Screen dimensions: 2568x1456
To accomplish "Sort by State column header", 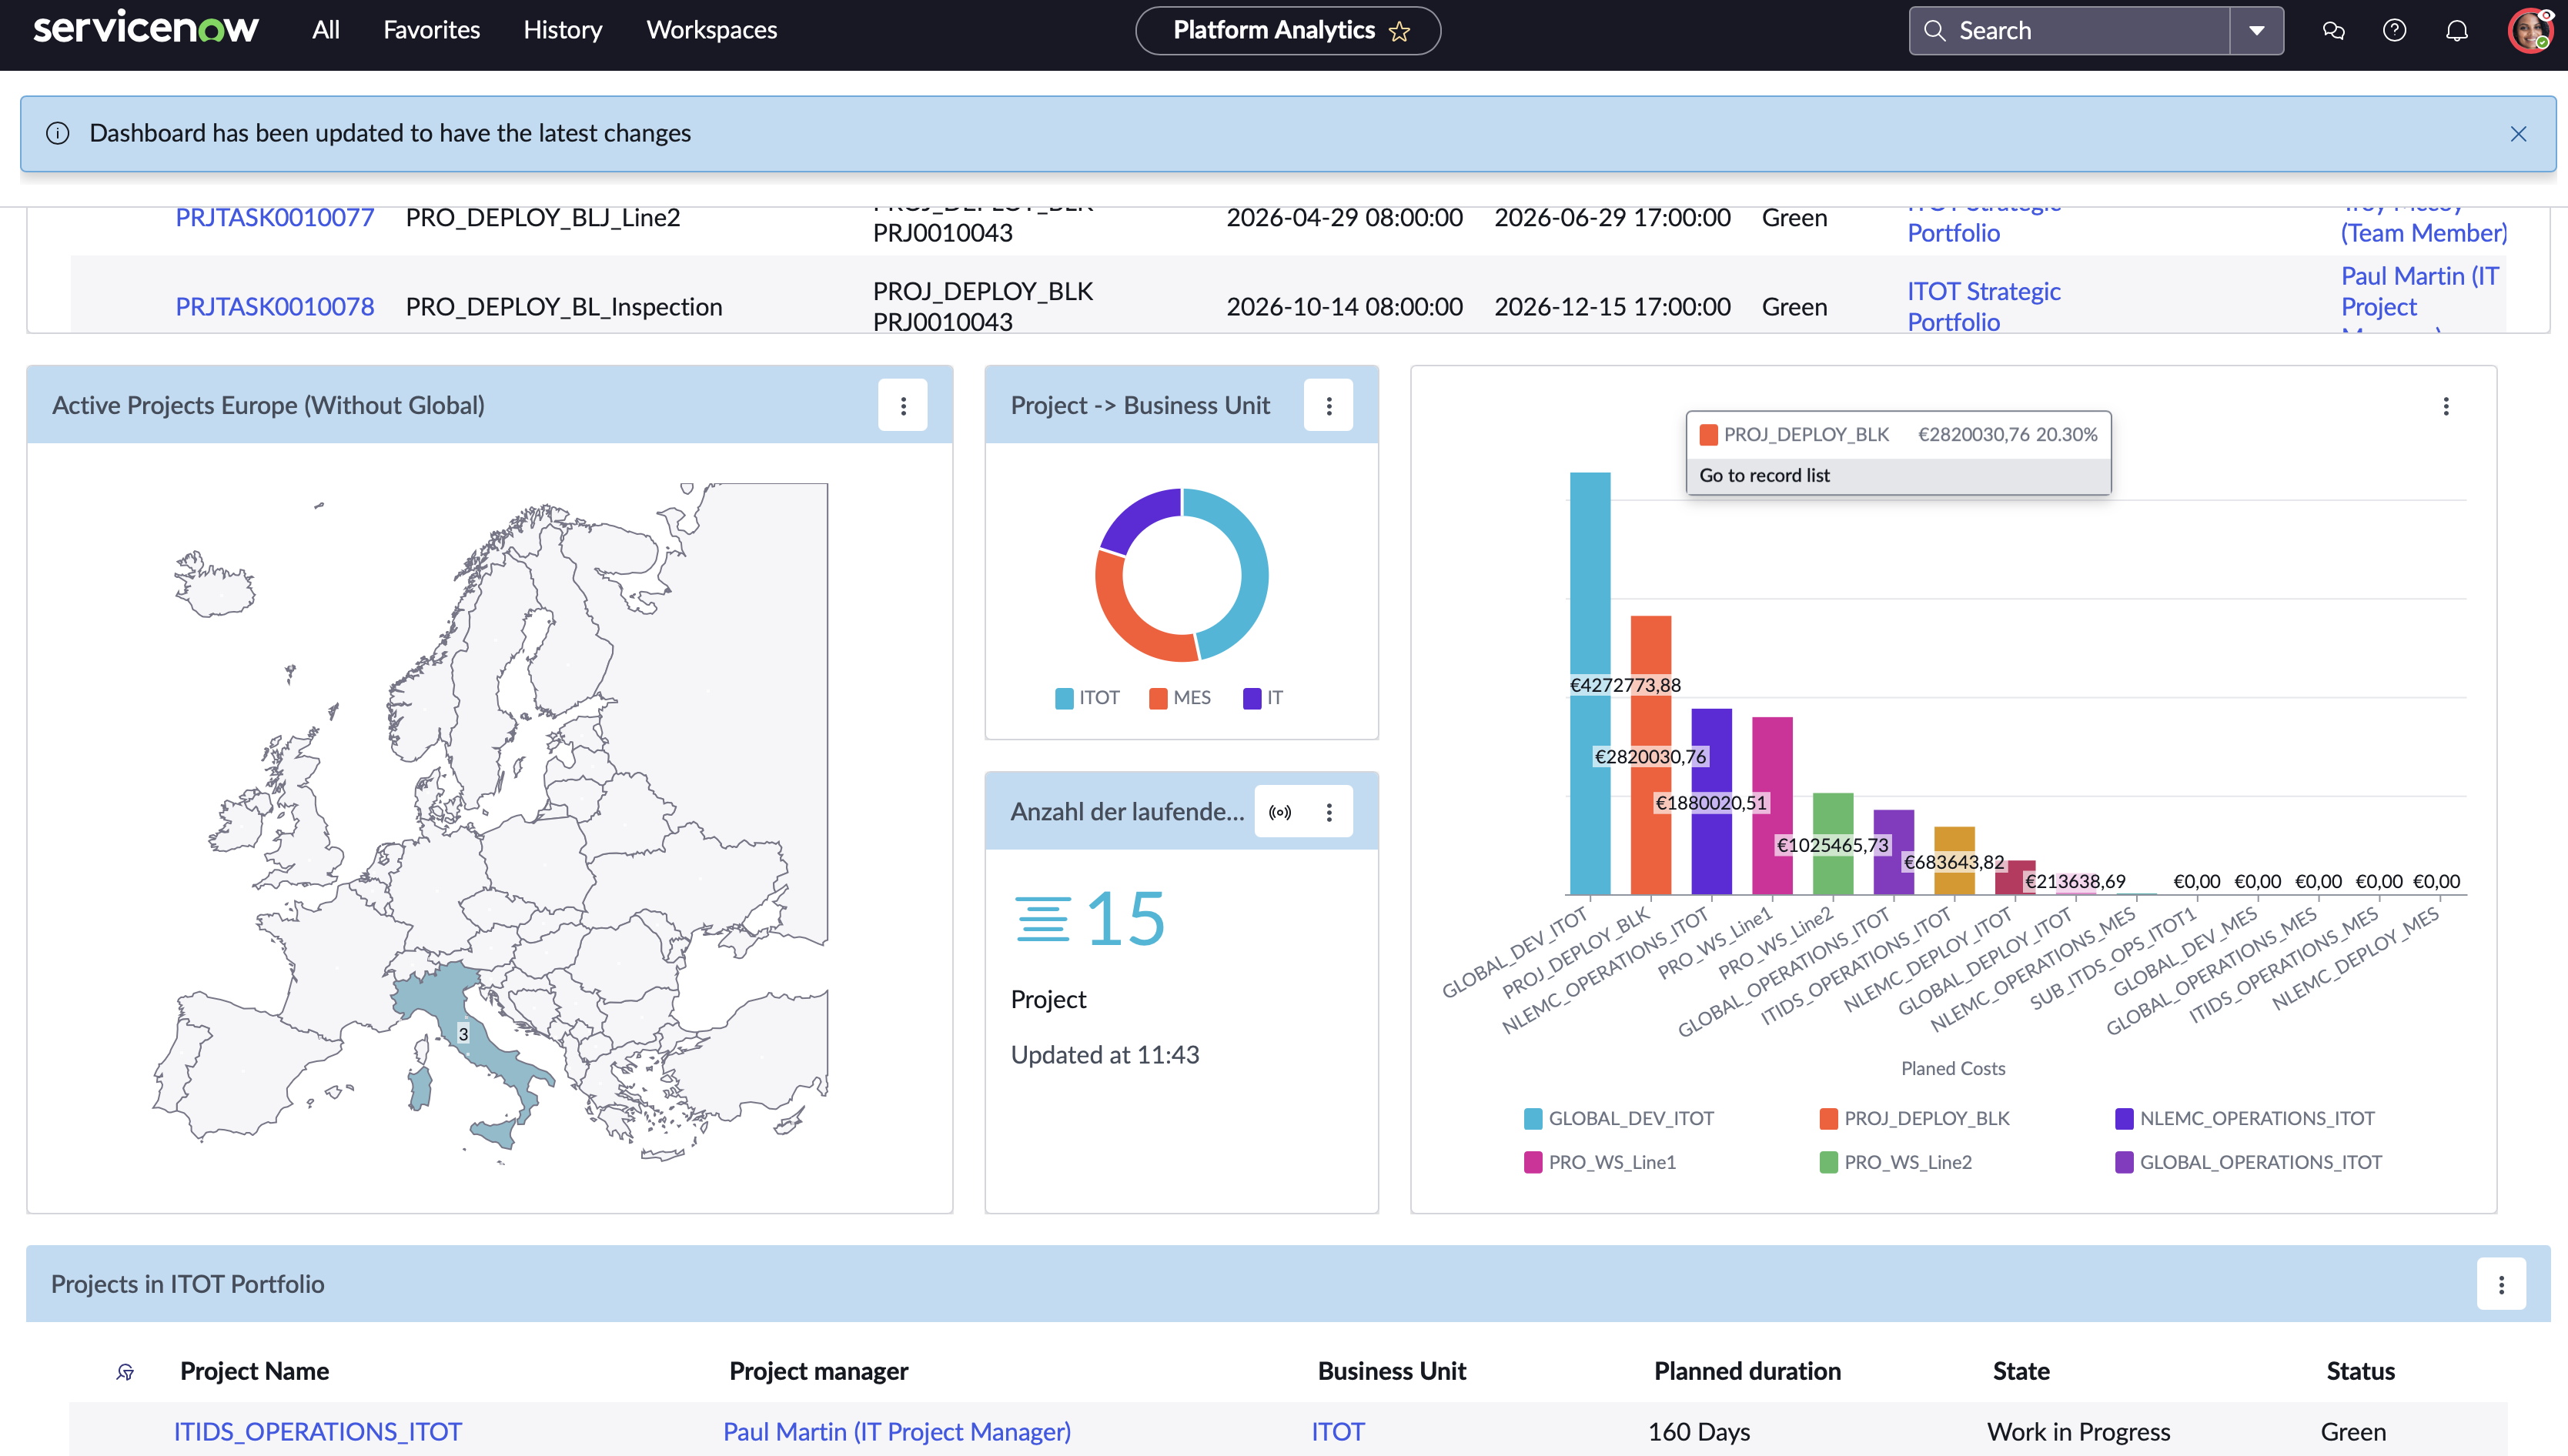I will 2021,1372.
